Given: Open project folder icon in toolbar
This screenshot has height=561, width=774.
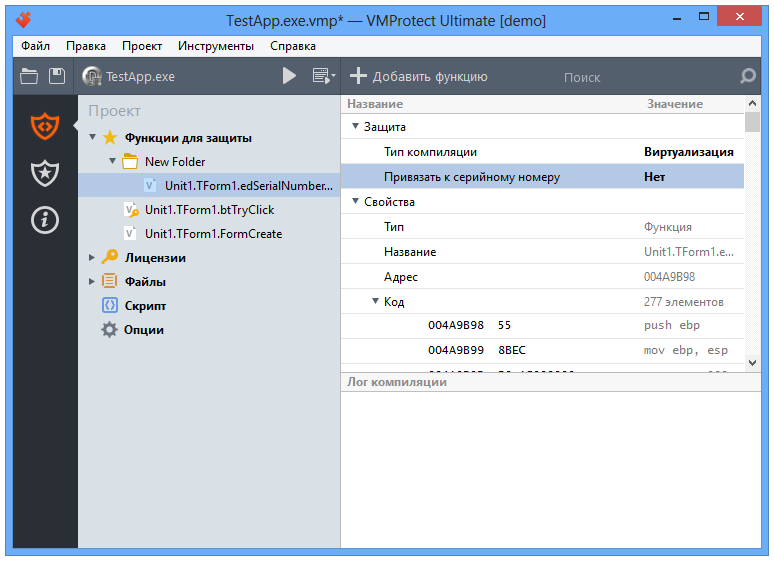Looking at the screenshot, I should (29, 77).
